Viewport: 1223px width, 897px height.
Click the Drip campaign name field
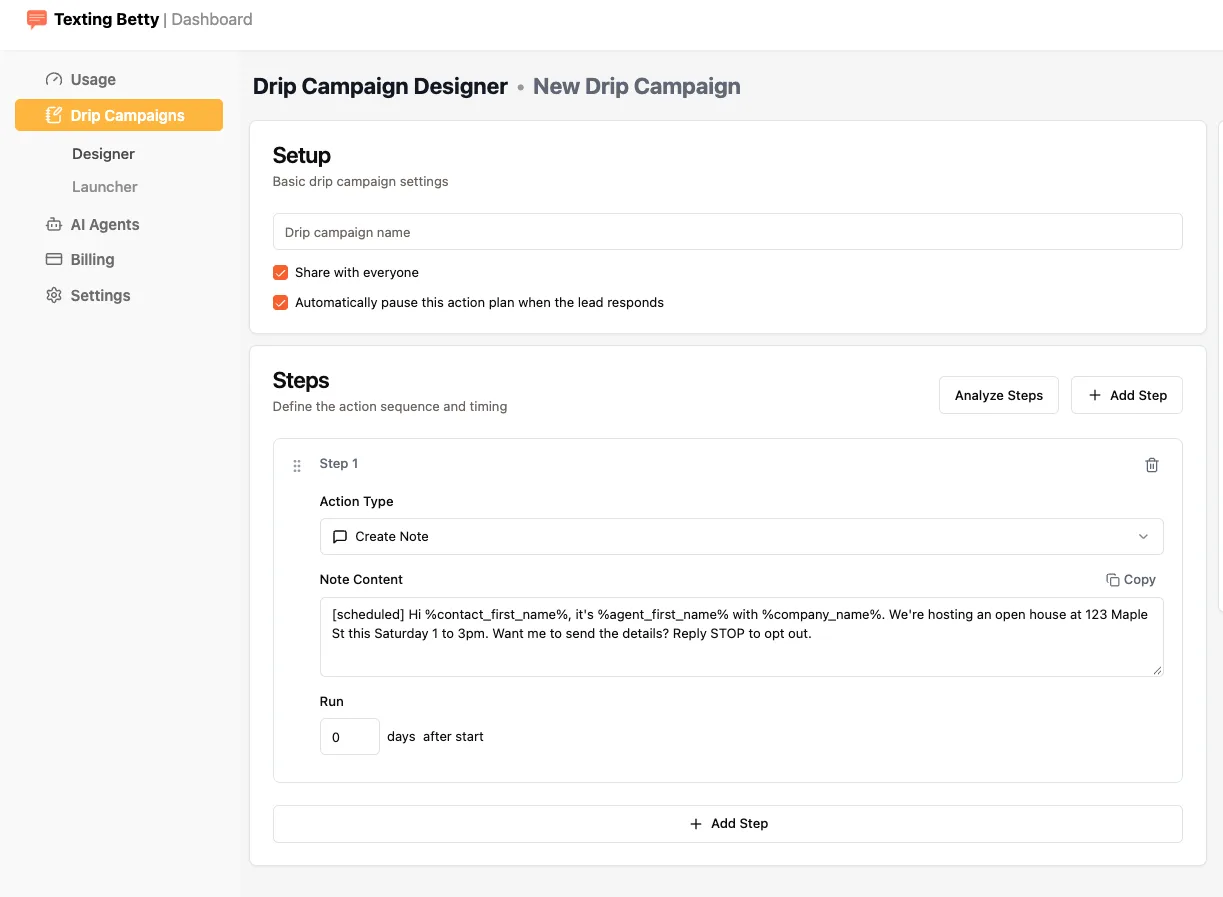click(x=727, y=232)
